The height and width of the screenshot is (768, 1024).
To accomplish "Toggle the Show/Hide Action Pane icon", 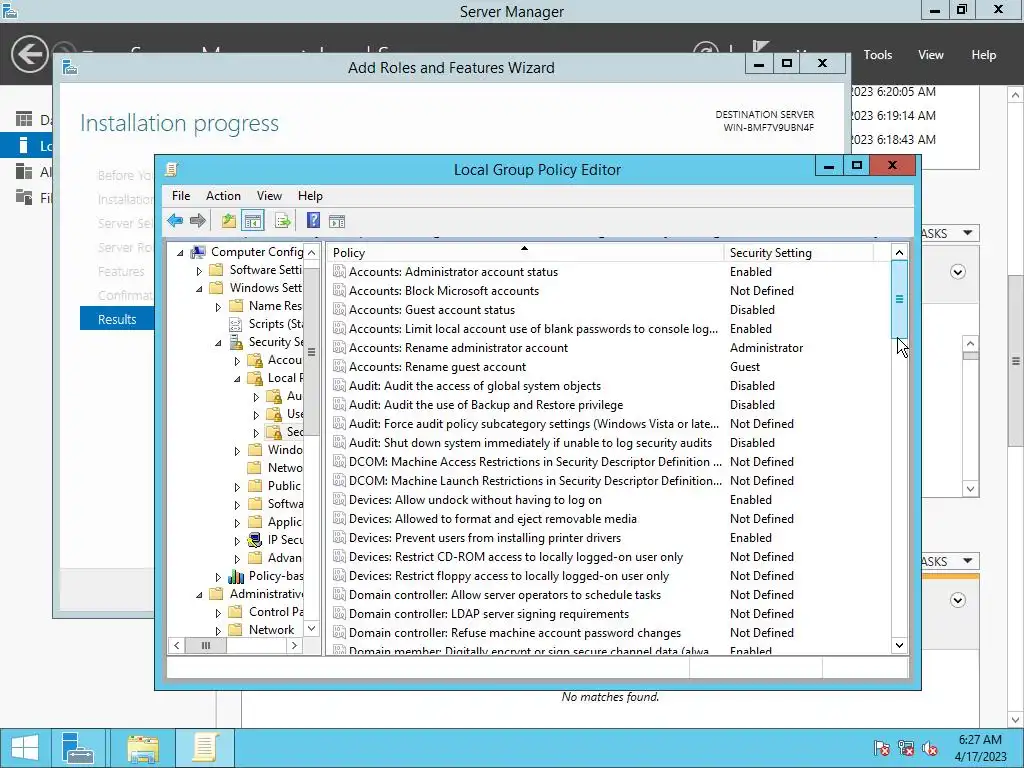I will (337, 221).
